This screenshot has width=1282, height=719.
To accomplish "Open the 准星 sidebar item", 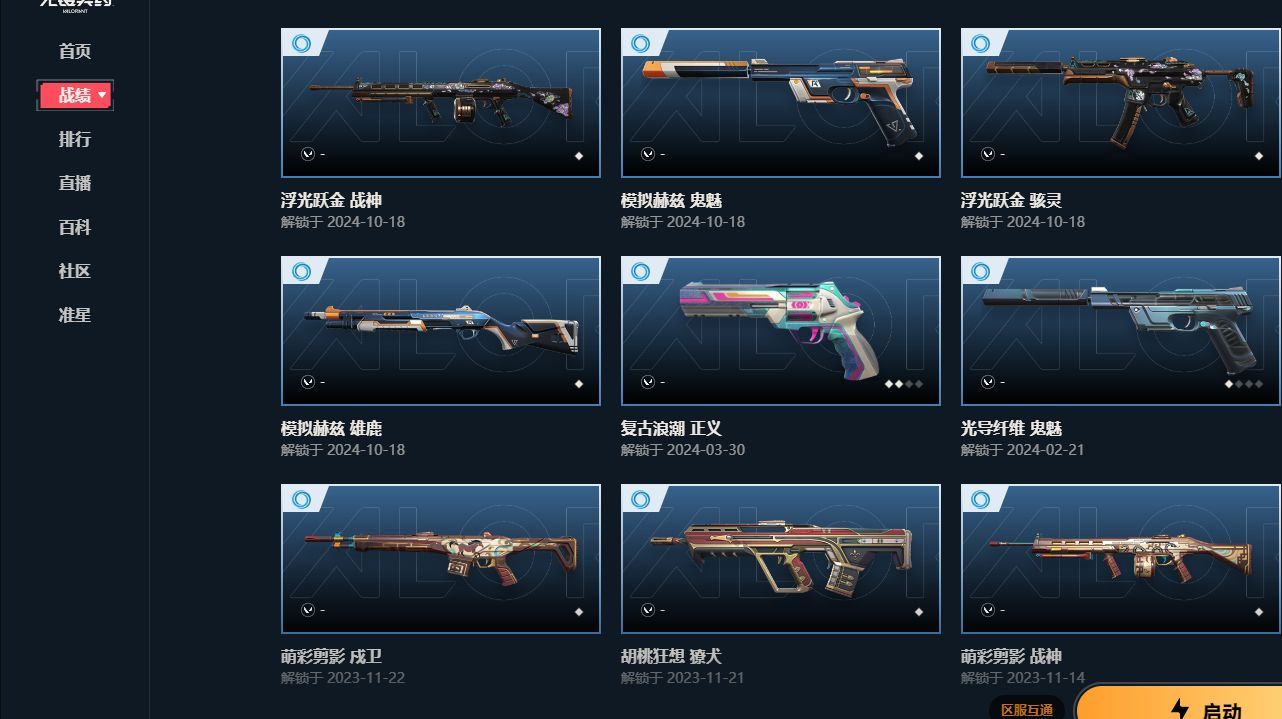I will point(75,315).
